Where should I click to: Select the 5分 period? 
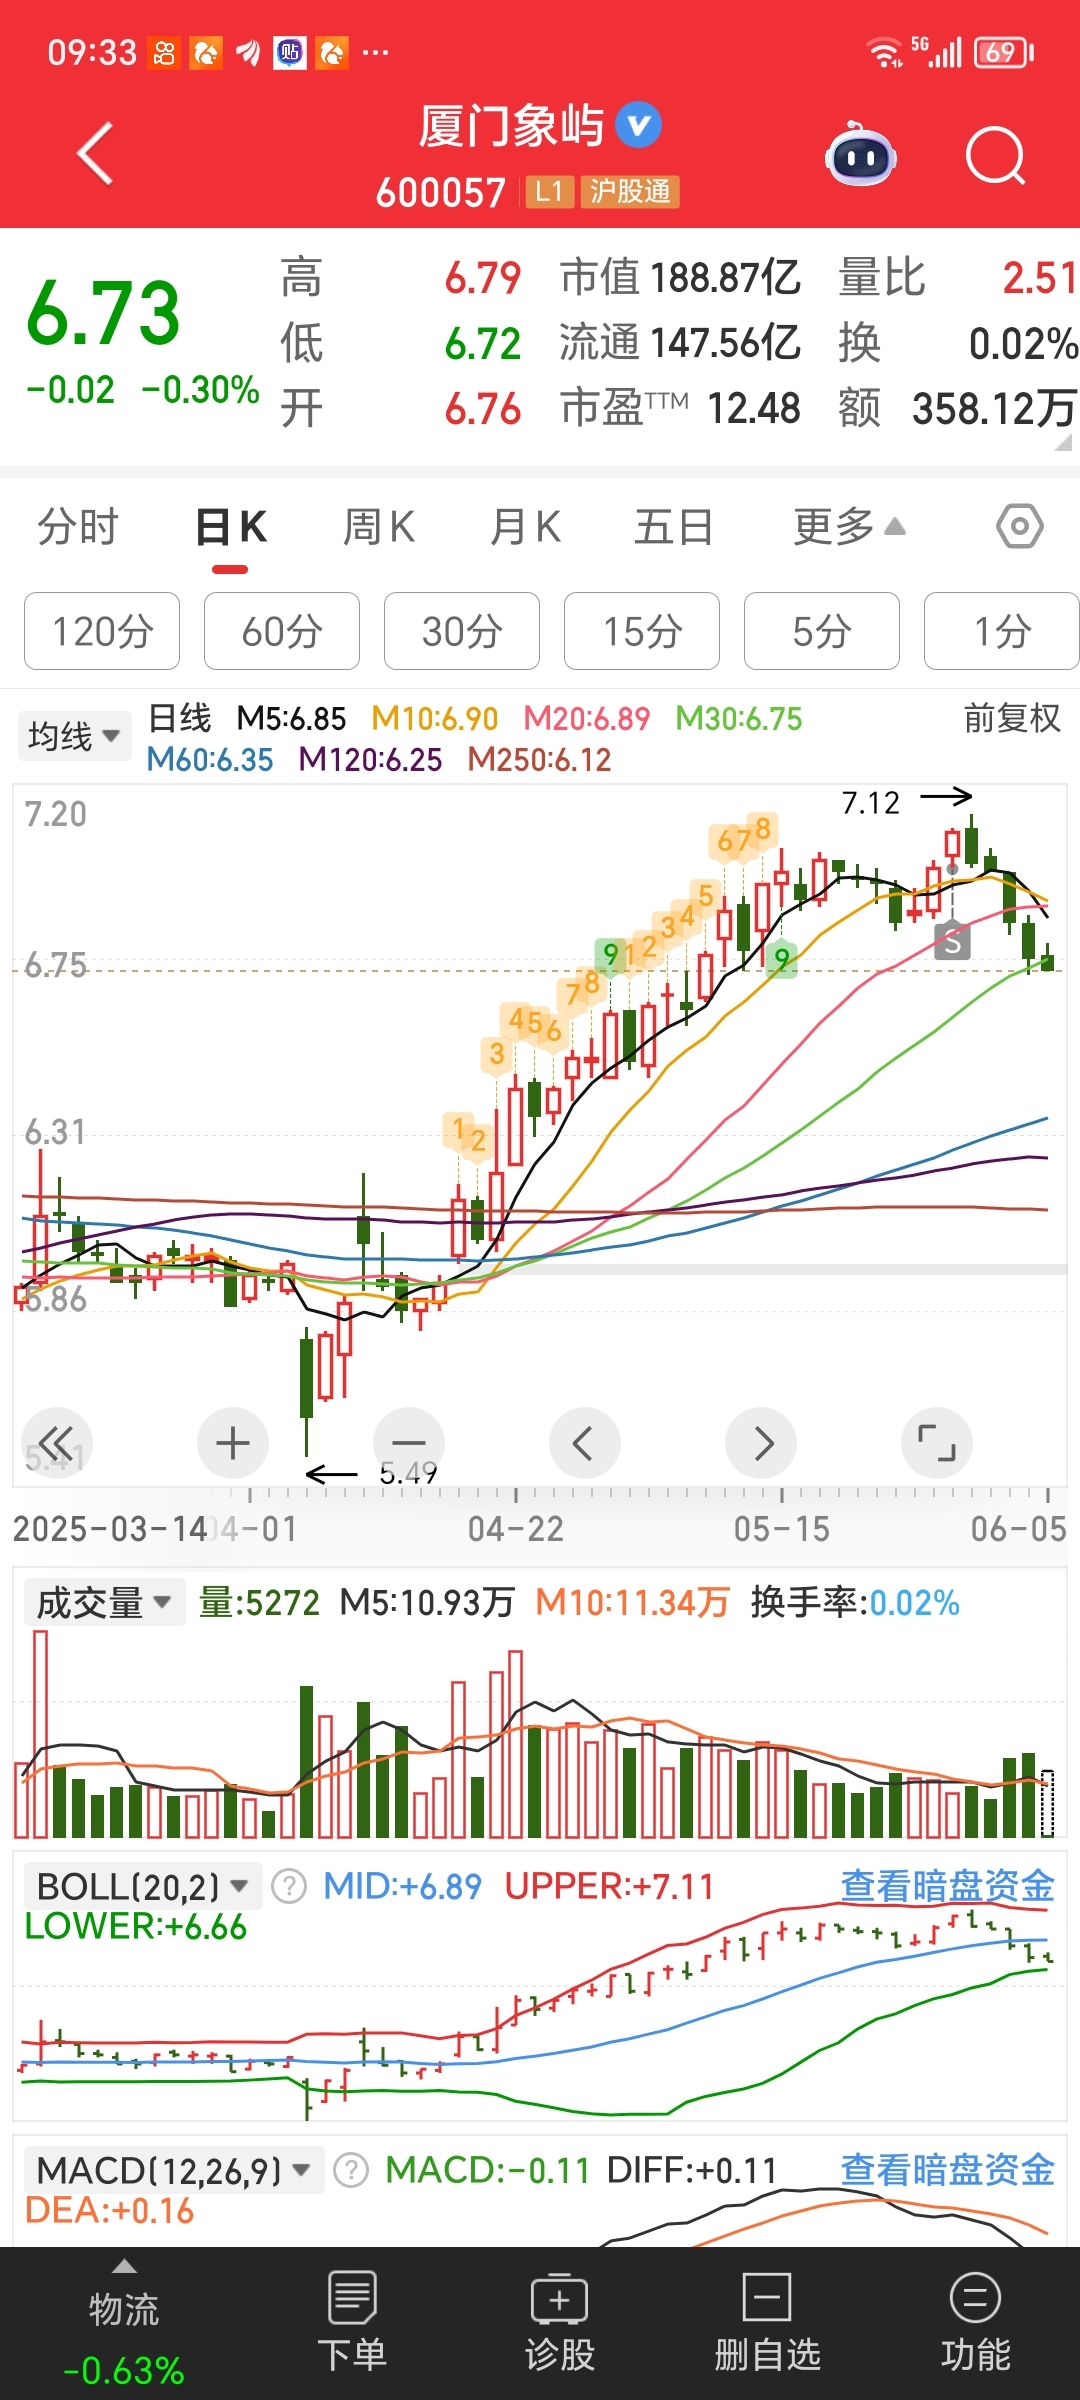(x=822, y=631)
